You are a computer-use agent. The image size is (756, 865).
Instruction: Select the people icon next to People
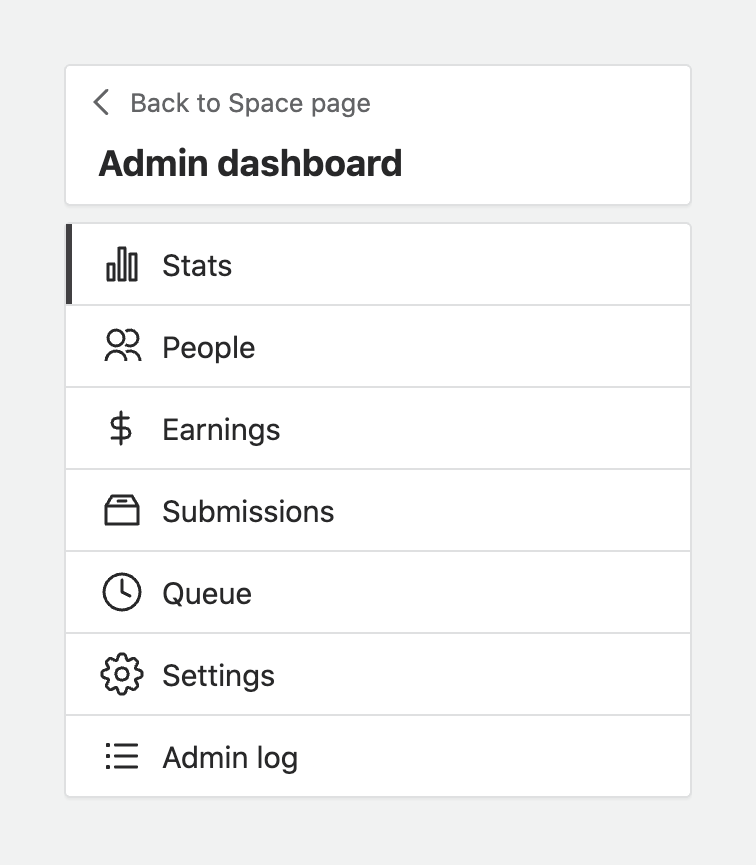pos(122,346)
